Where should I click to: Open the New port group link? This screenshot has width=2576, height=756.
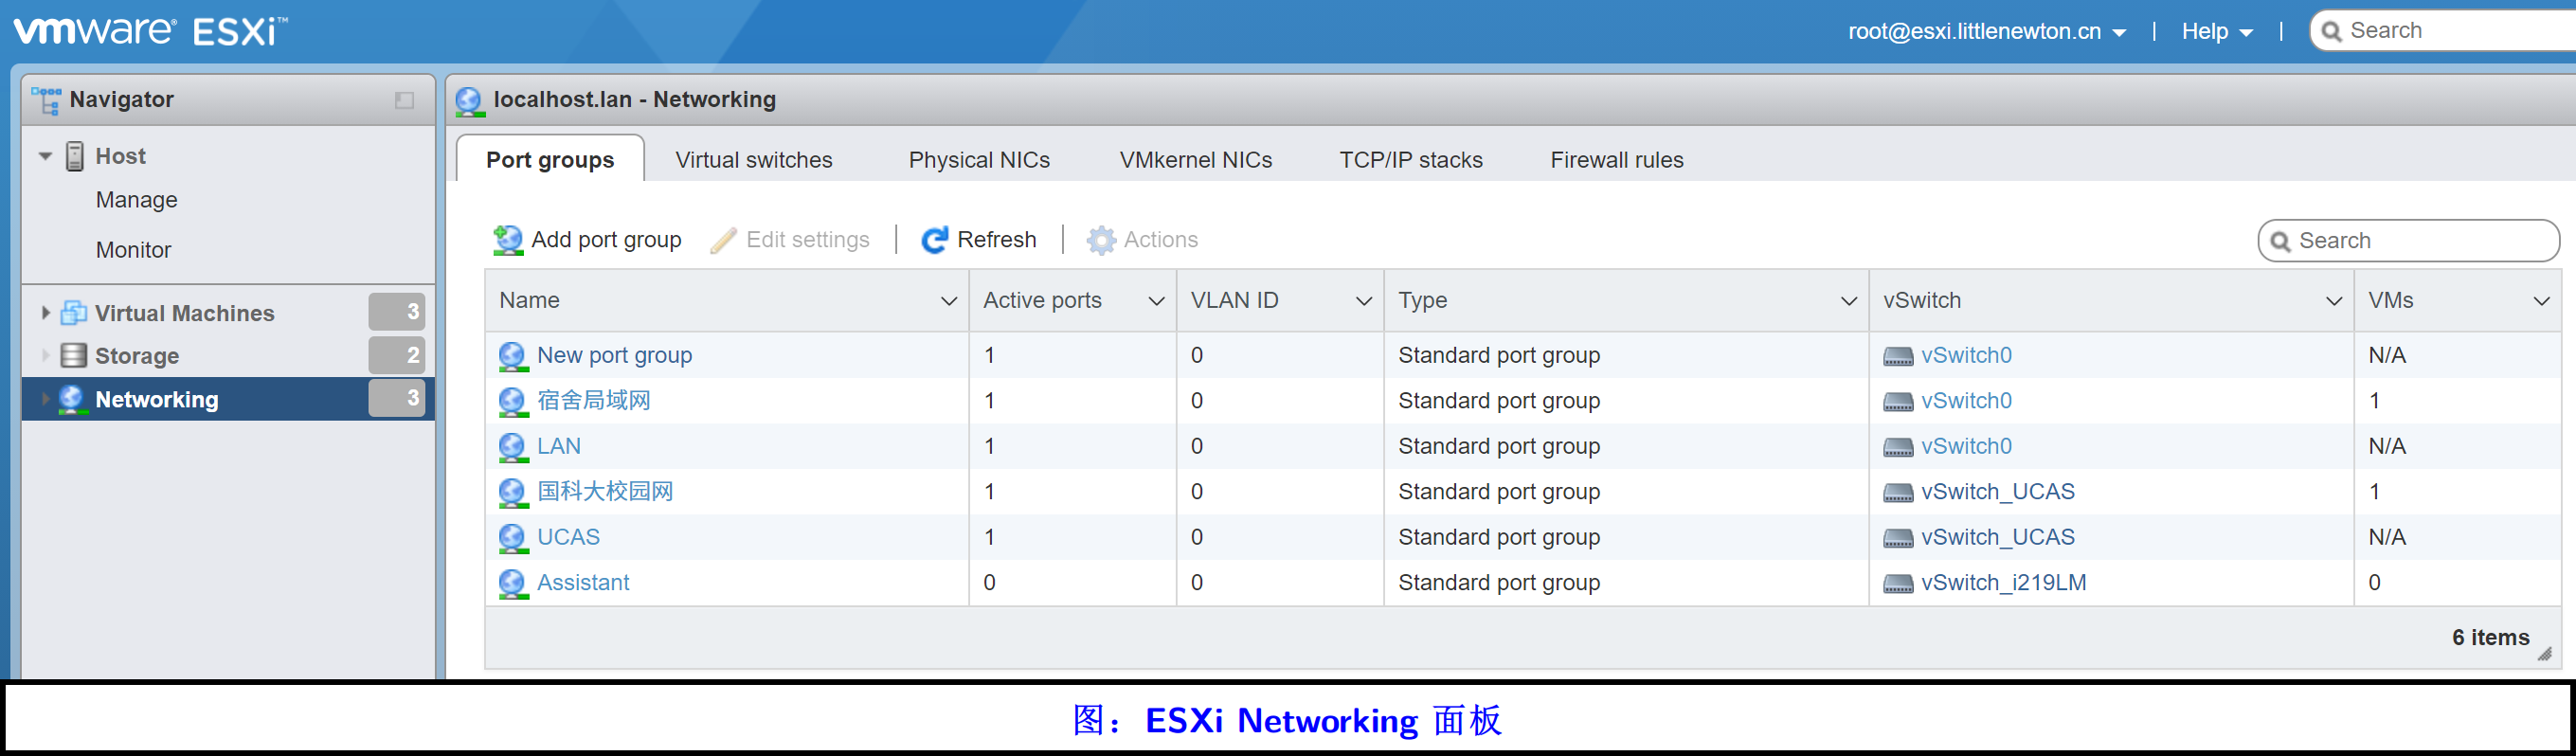point(614,356)
